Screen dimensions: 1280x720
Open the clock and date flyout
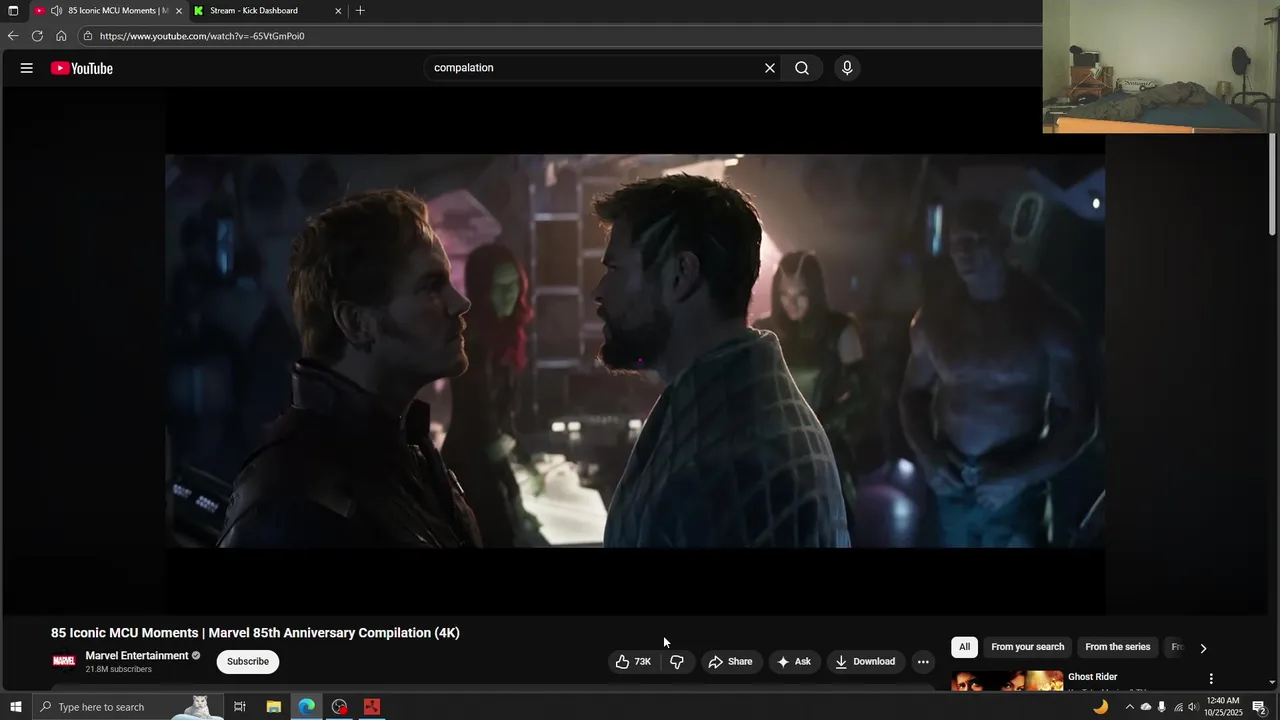1222,707
